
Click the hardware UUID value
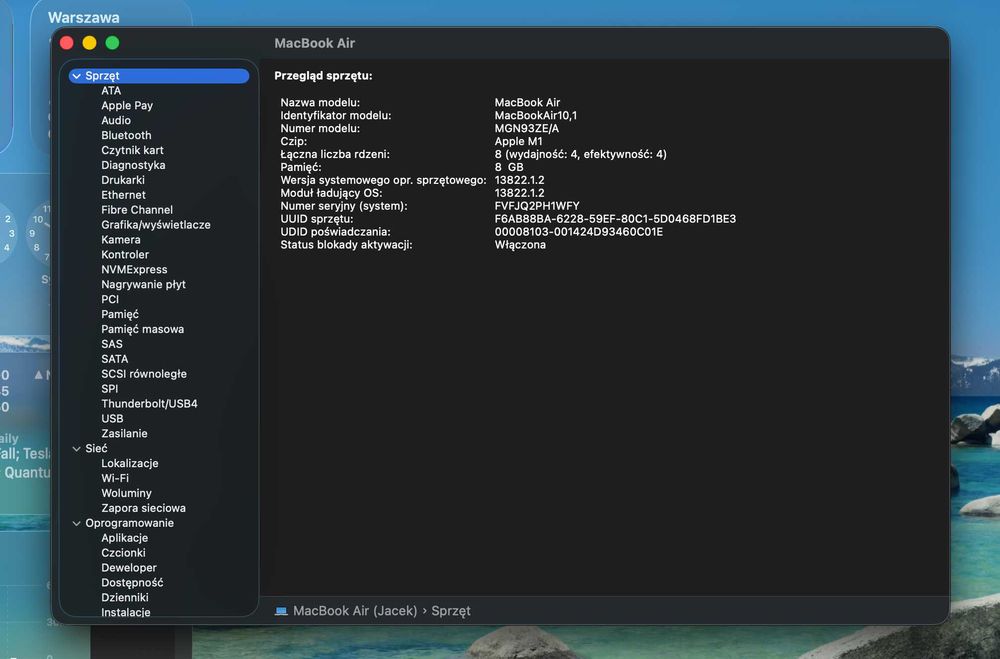(615, 219)
